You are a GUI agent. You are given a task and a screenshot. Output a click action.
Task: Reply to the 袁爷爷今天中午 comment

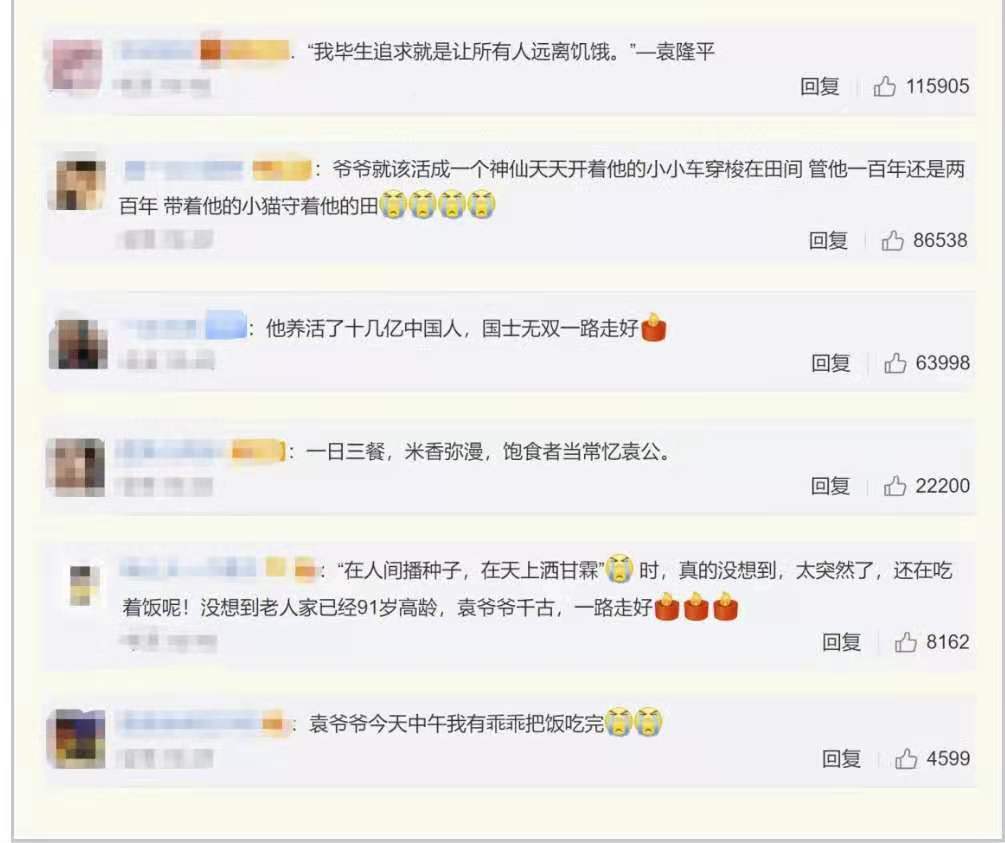(x=842, y=759)
